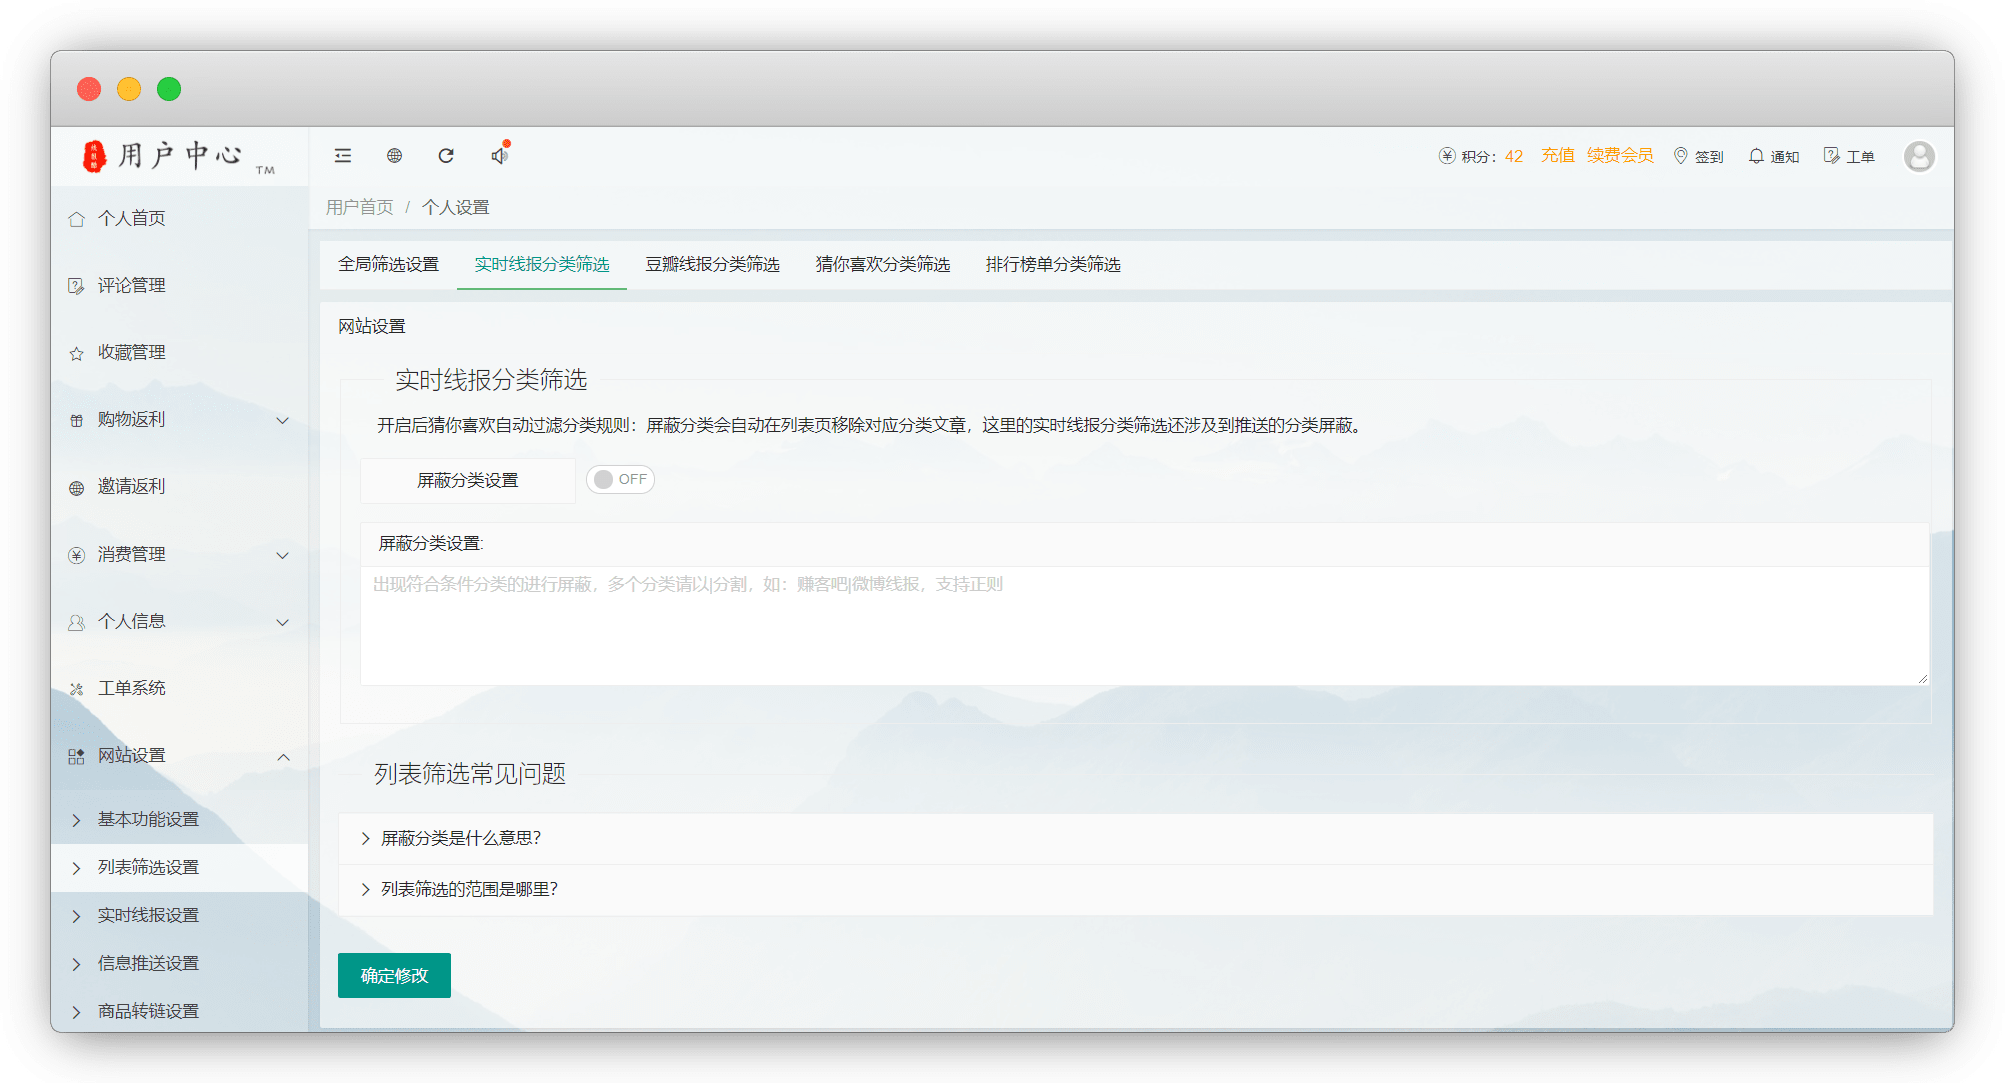Expand the 列表筛选的范围是哪里 FAQ item
2005x1083 pixels.
(x=468, y=889)
